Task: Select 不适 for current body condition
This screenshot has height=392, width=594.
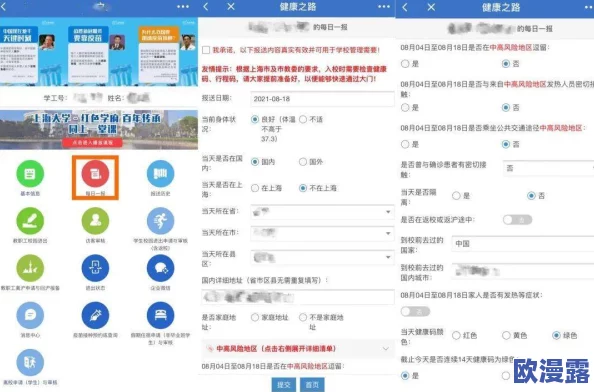Action: [303, 120]
